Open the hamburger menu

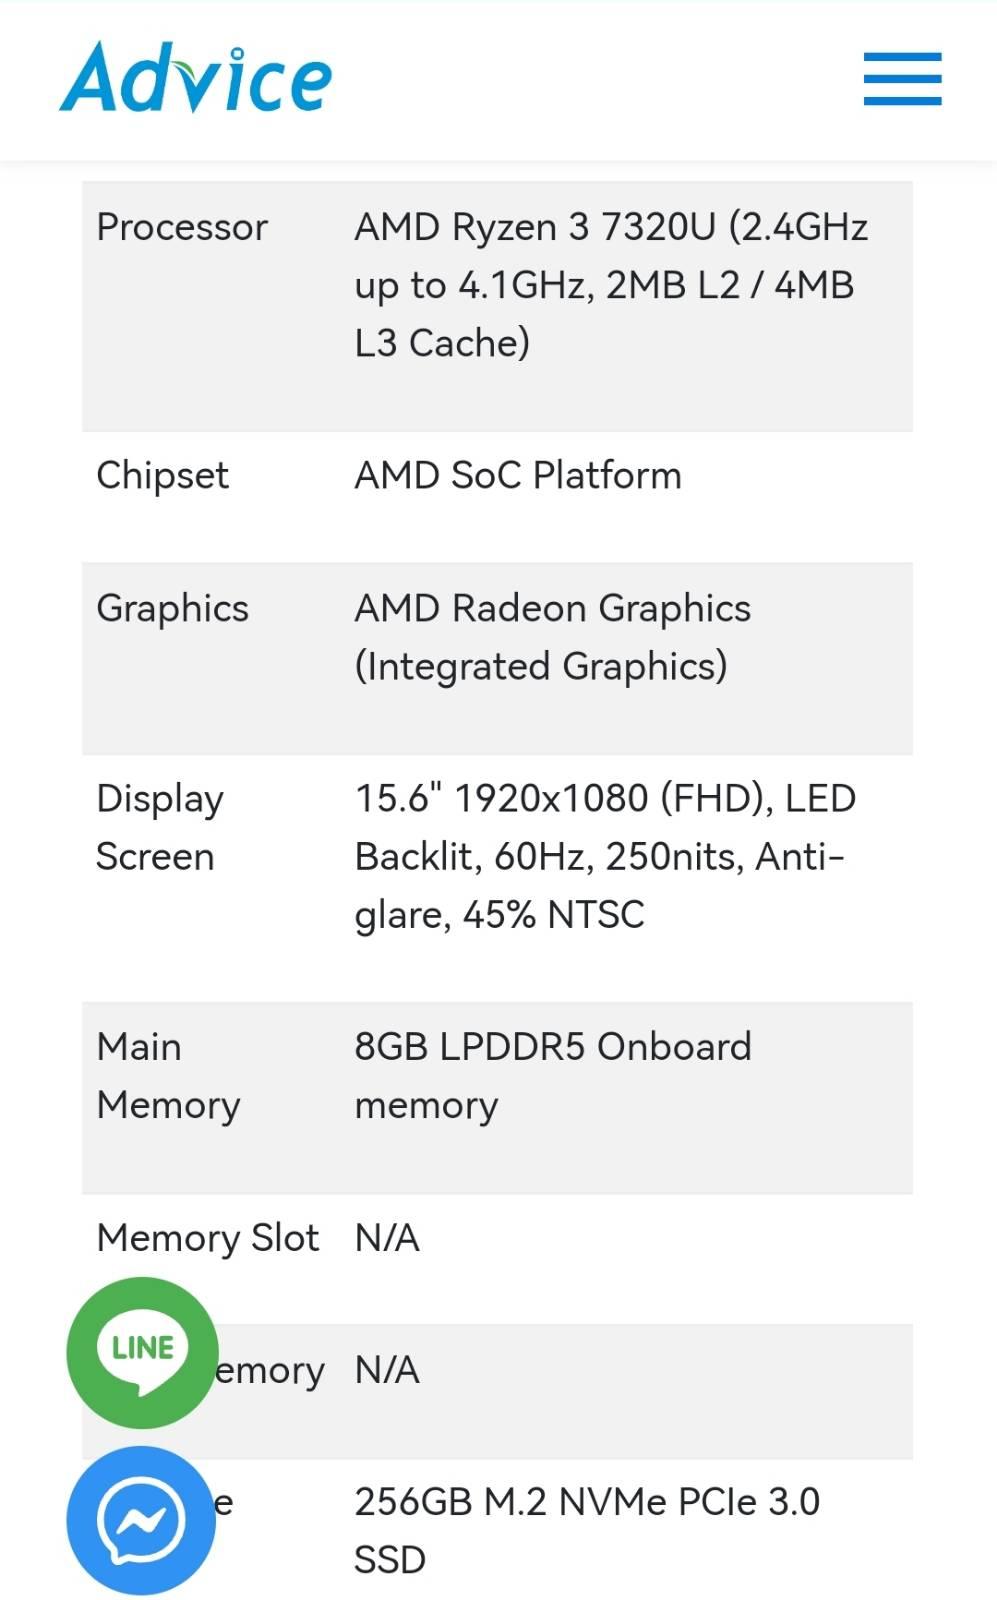coord(902,79)
